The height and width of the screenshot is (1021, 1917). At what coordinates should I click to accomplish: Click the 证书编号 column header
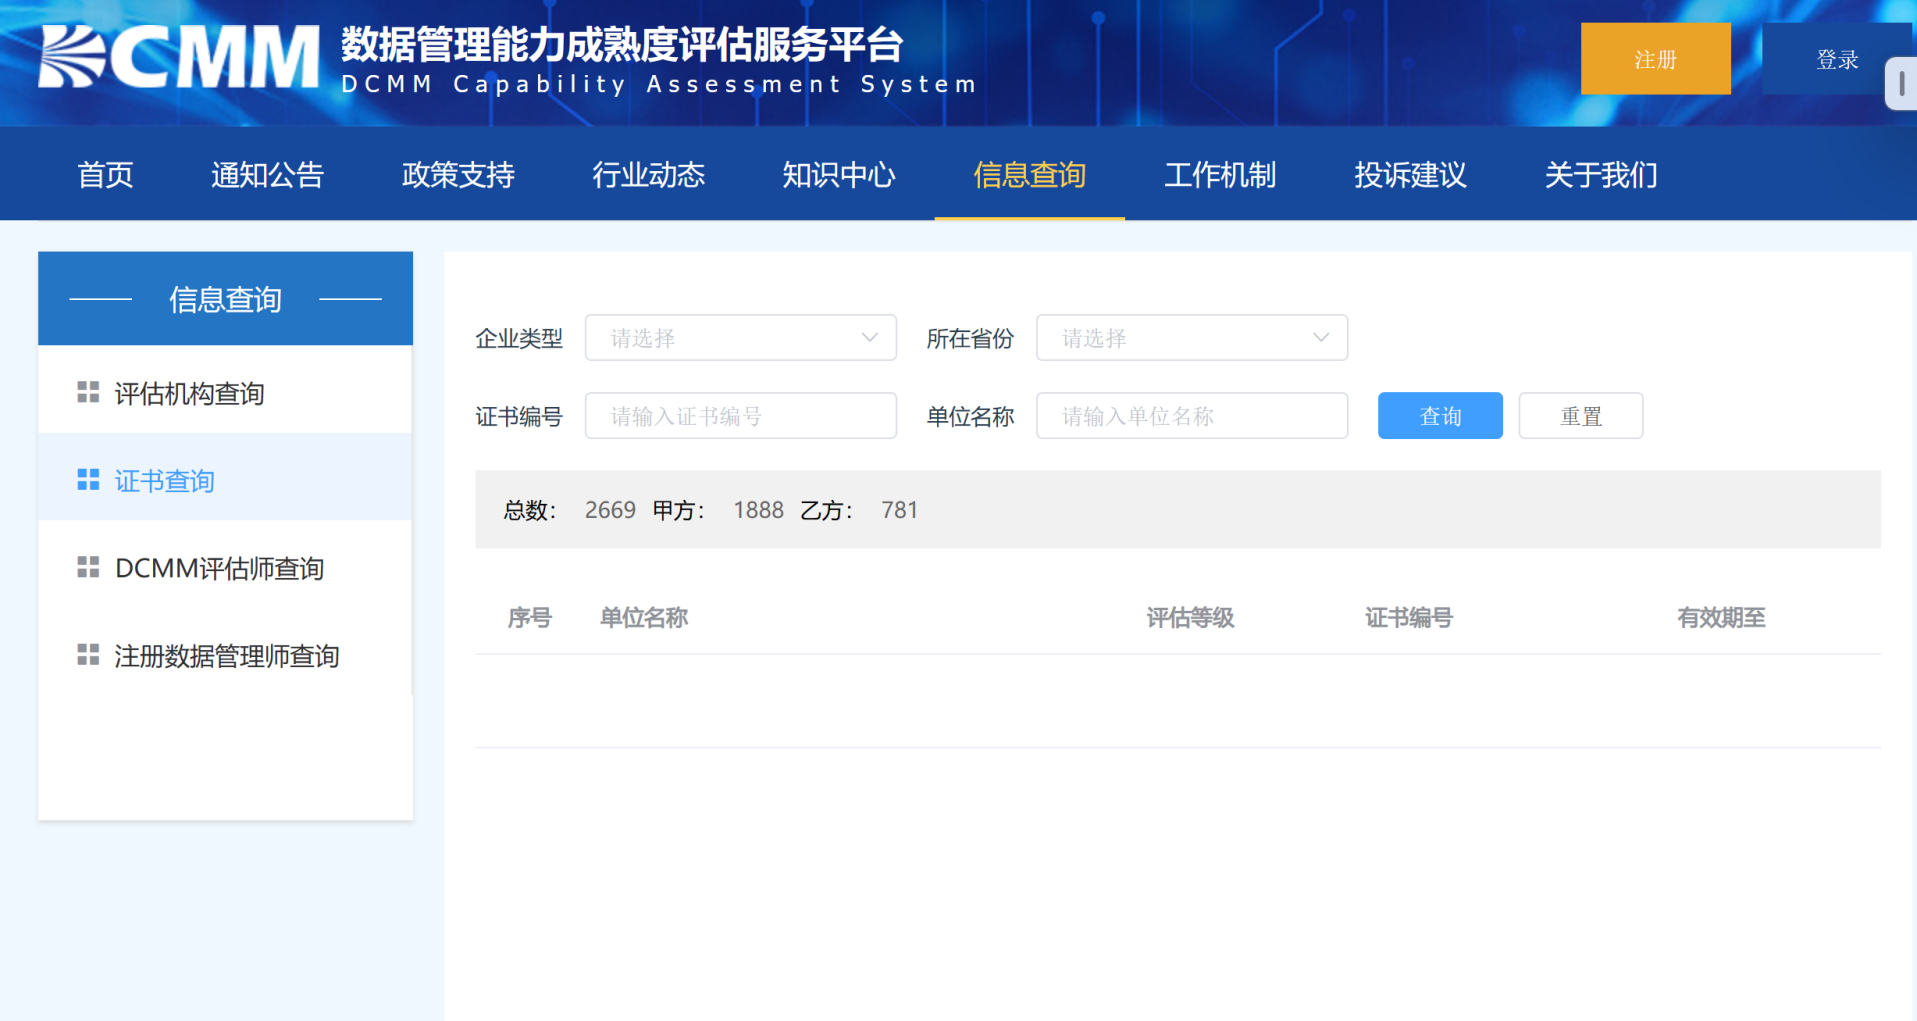(x=1409, y=618)
